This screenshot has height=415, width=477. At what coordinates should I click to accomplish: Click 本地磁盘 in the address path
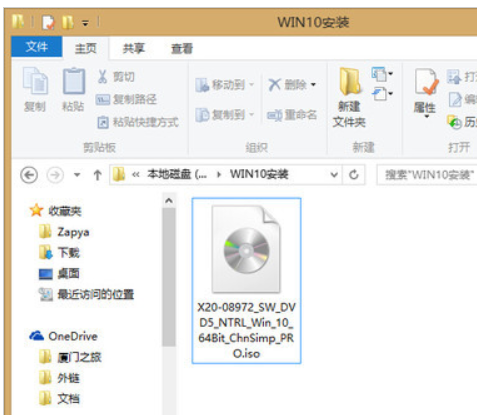tap(177, 174)
